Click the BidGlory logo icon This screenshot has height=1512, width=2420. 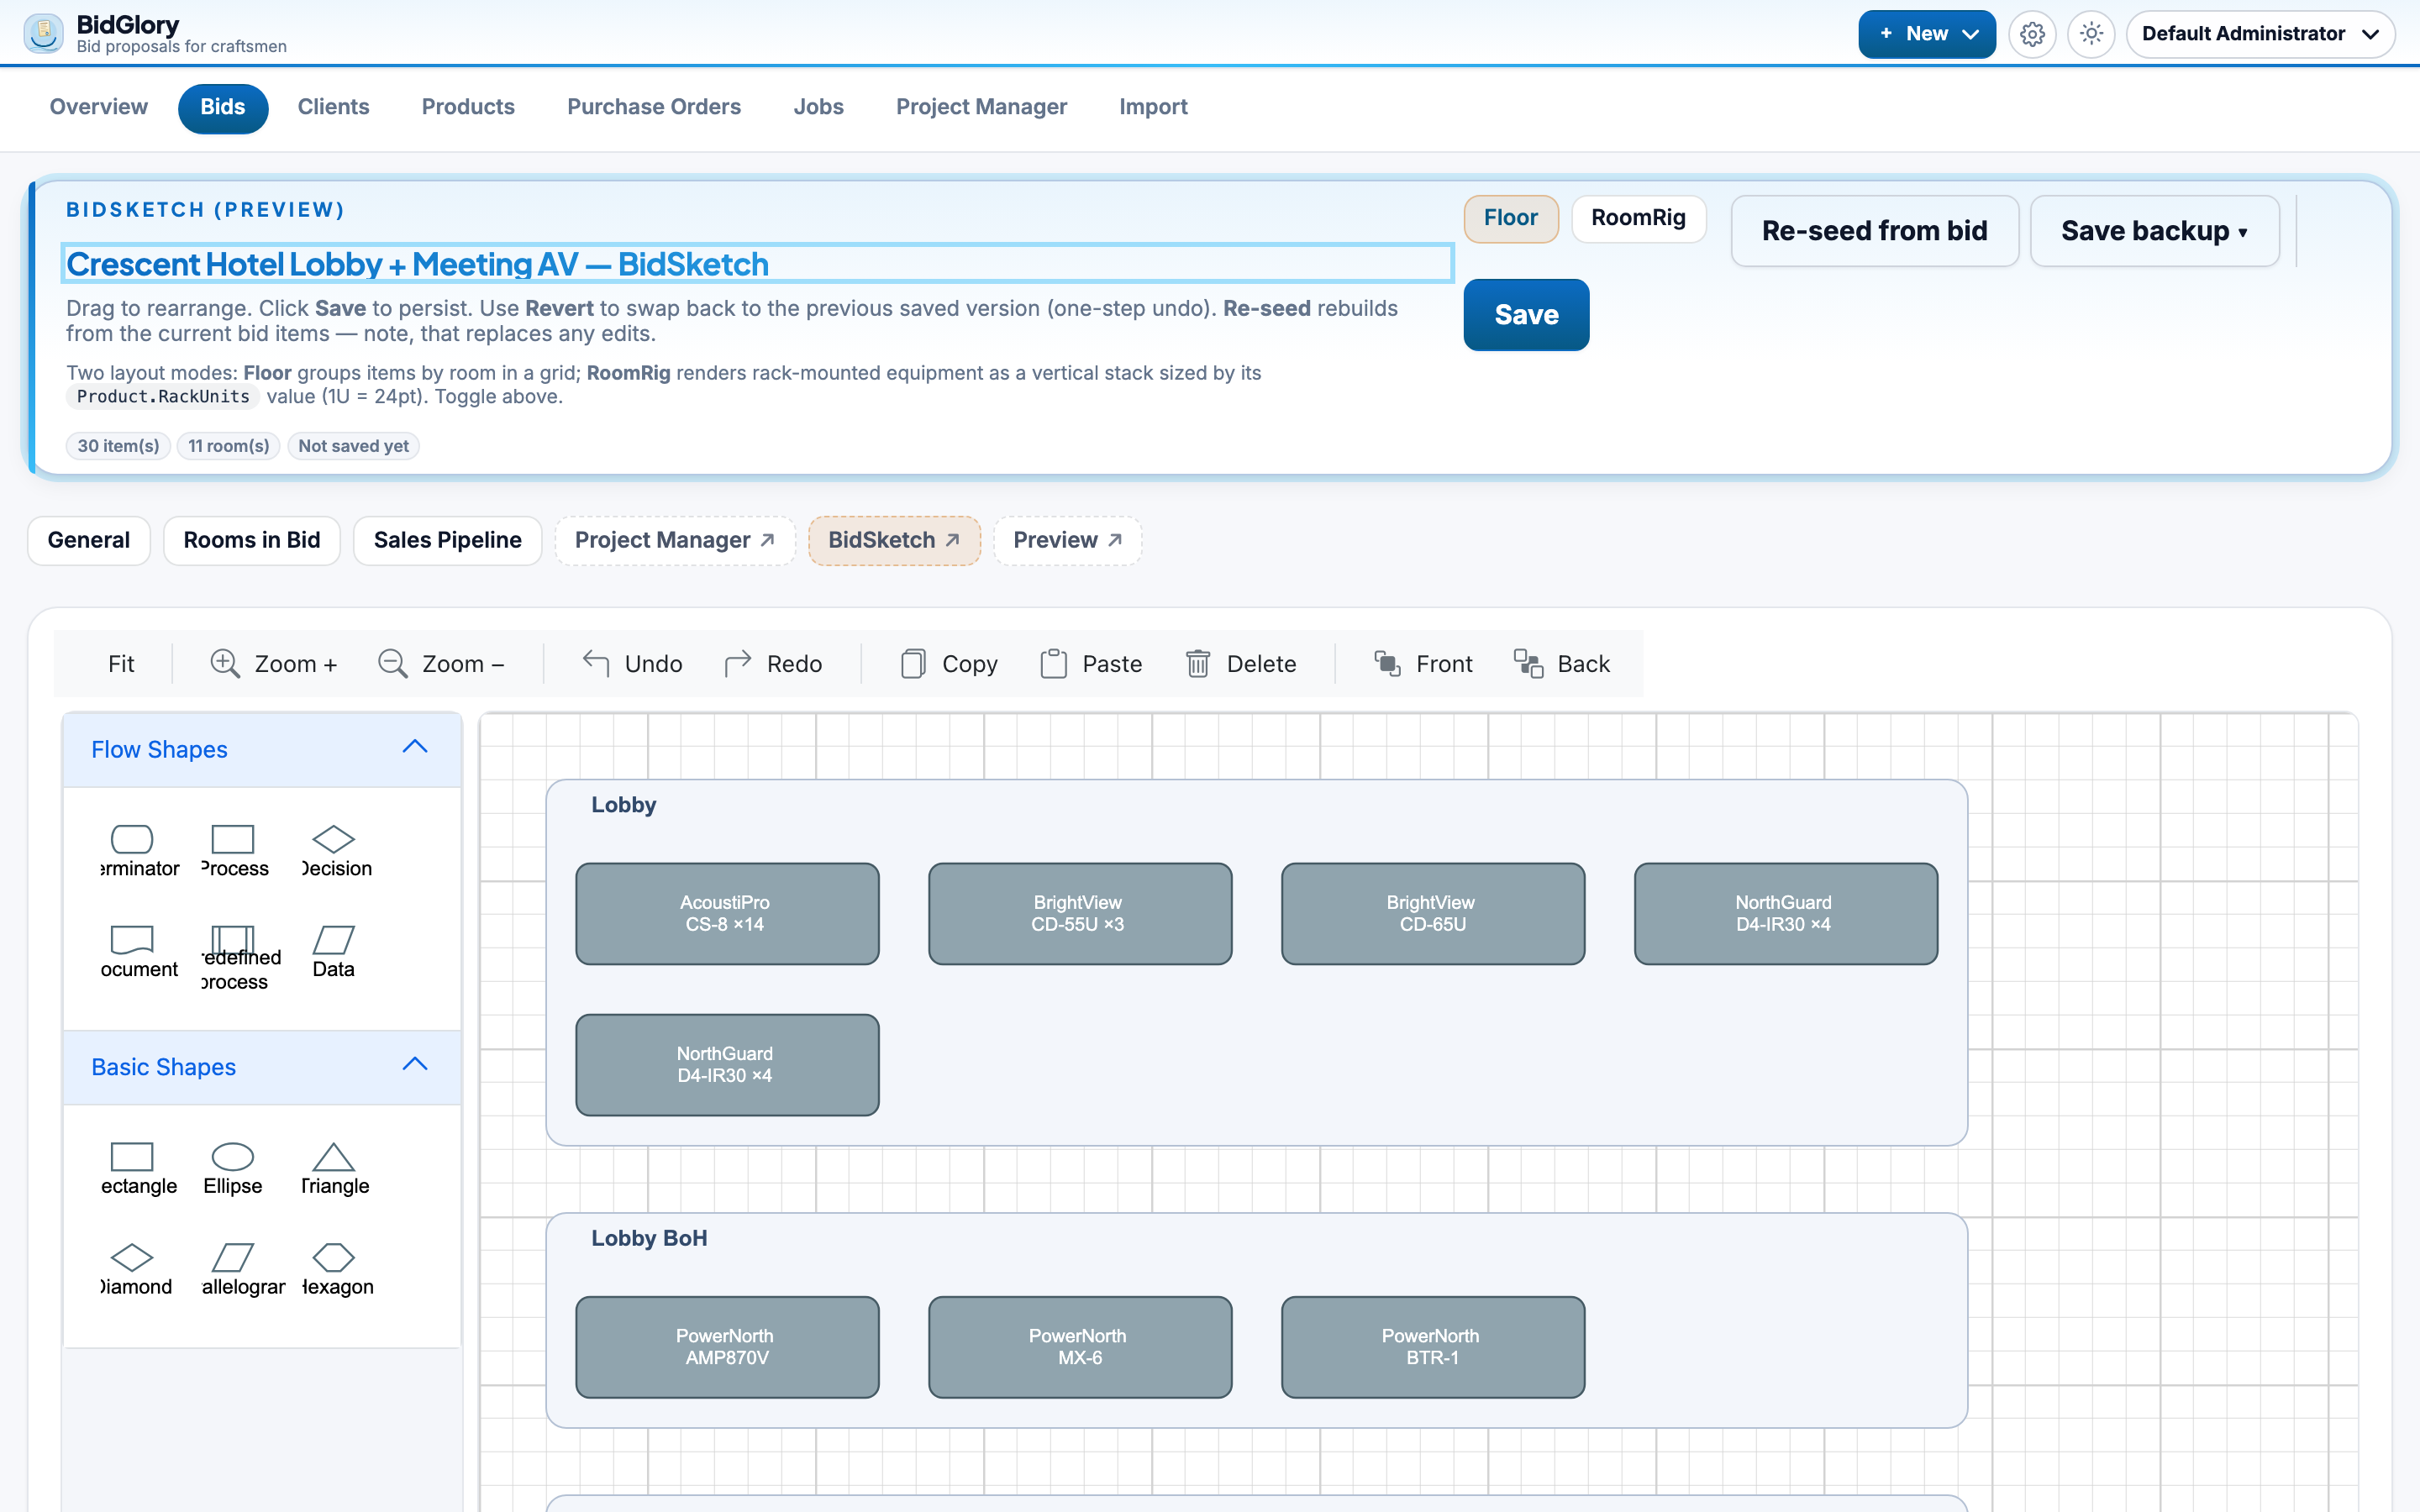pyautogui.click(x=44, y=34)
